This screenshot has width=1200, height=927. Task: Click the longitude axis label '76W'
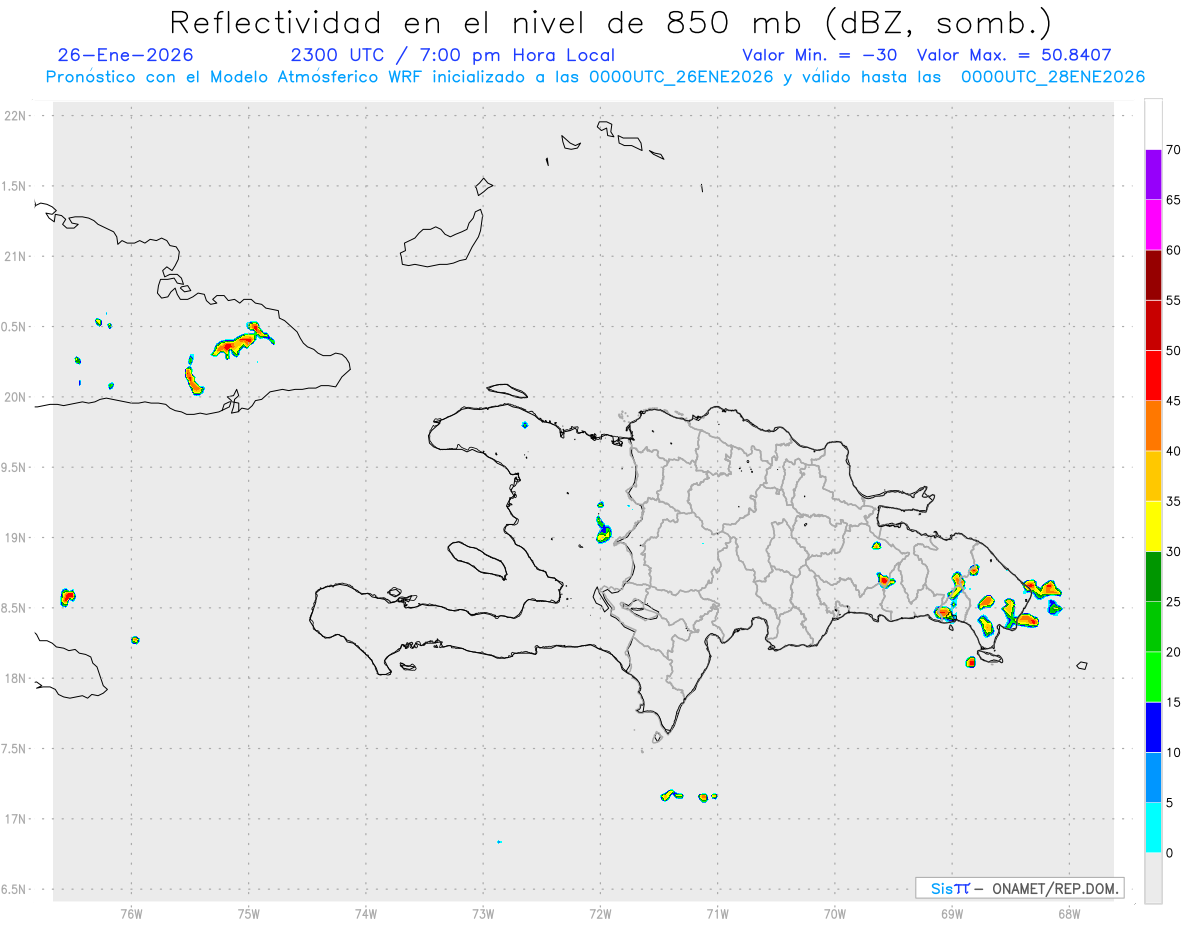coord(131,913)
